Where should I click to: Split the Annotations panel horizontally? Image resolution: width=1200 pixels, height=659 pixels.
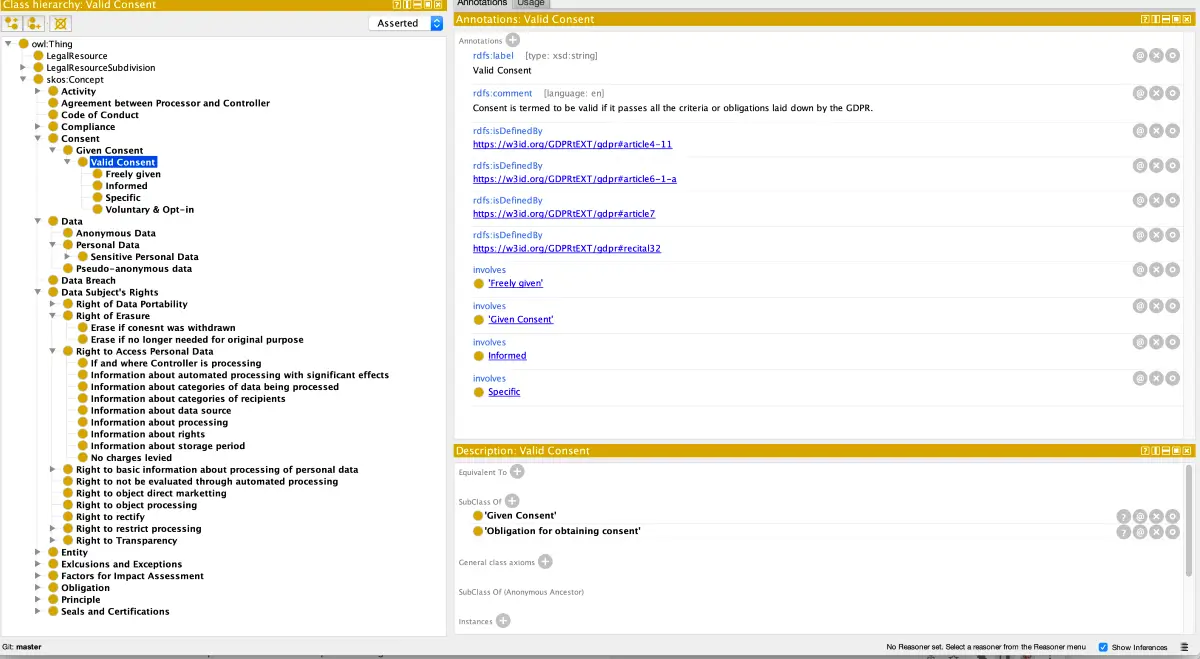(x=1165, y=19)
